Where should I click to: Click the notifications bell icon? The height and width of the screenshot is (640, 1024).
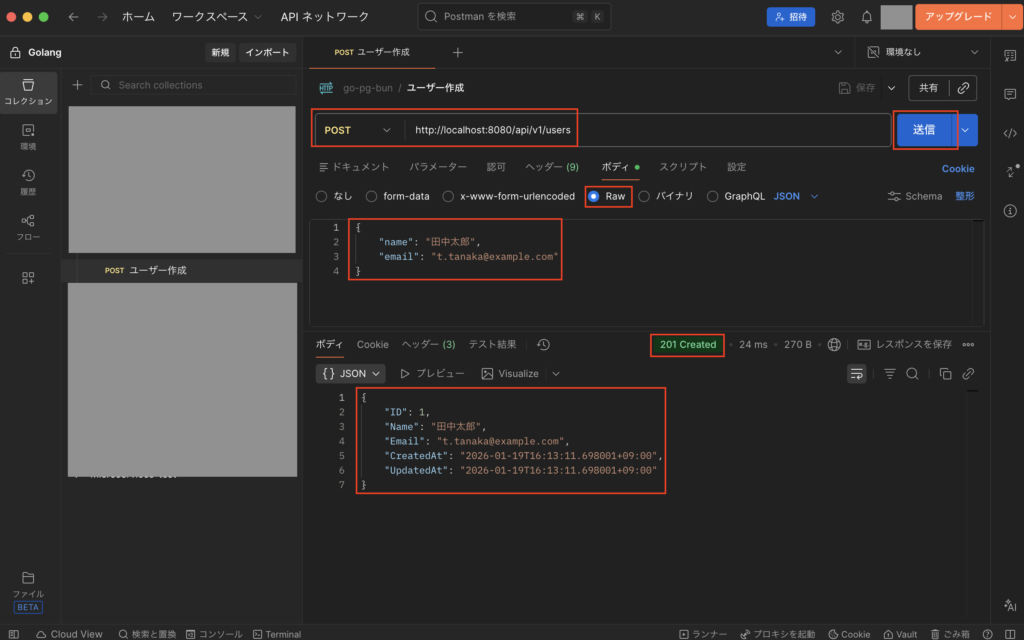point(866,17)
